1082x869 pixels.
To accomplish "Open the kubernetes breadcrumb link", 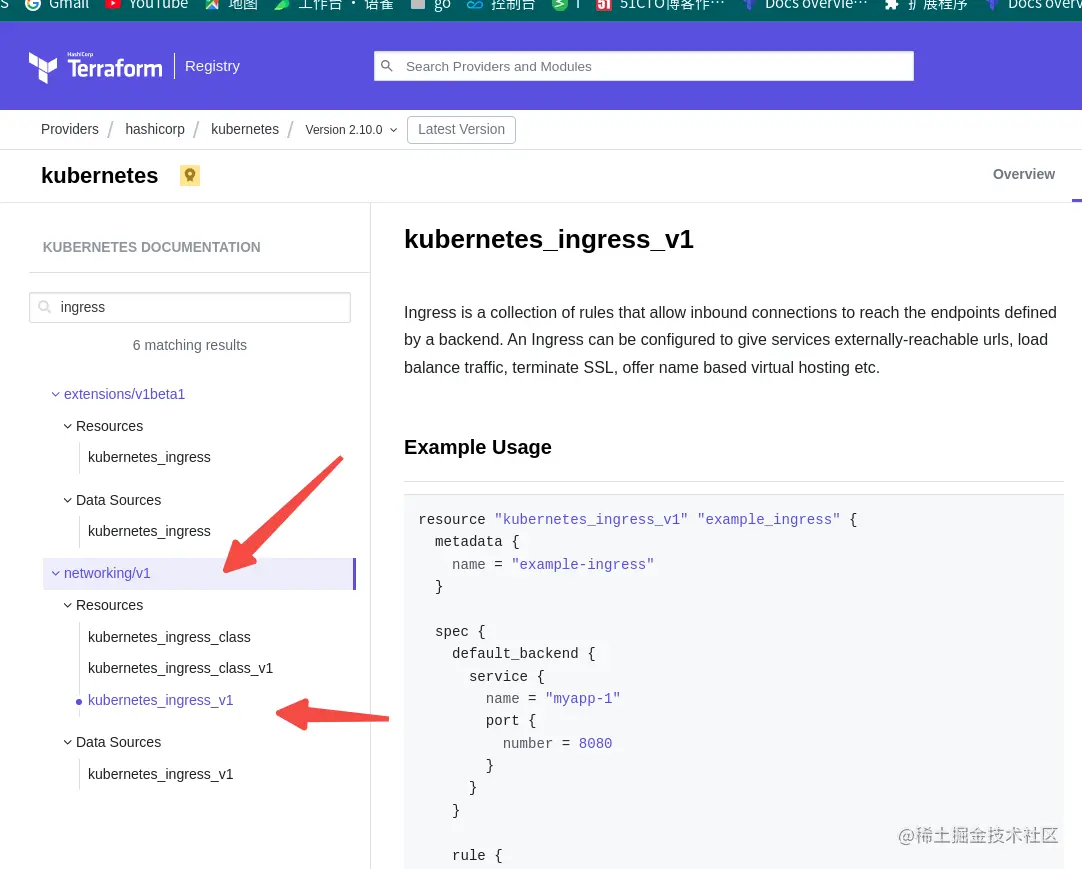I will 245,129.
